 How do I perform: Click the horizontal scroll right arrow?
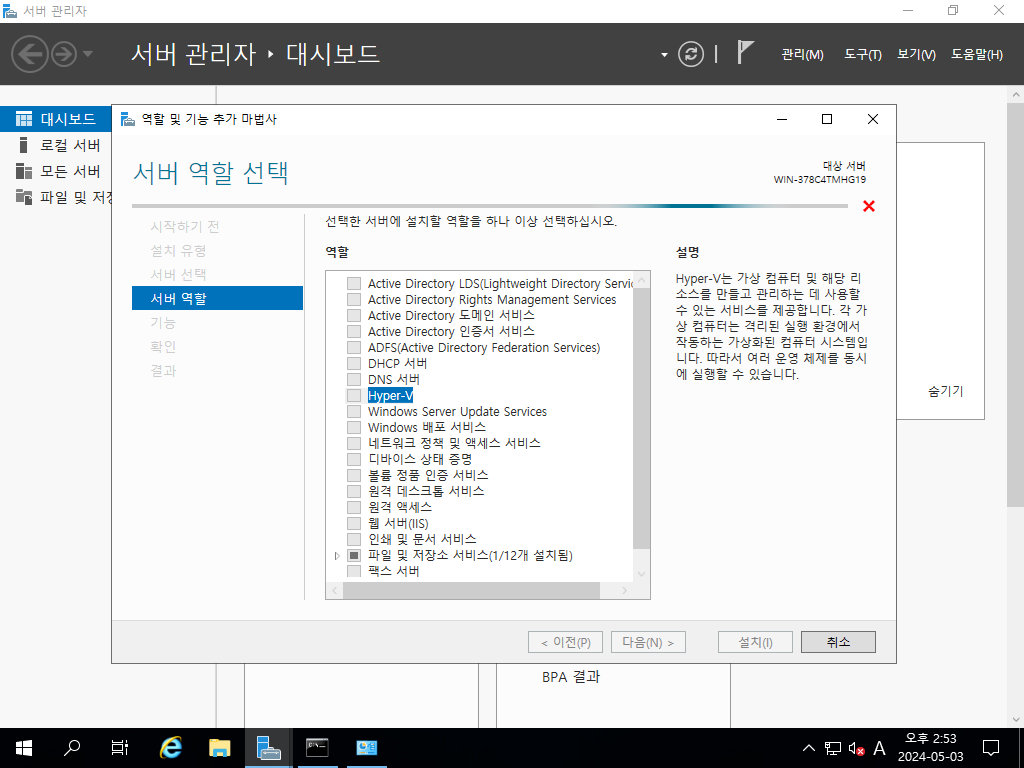[625, 590]
